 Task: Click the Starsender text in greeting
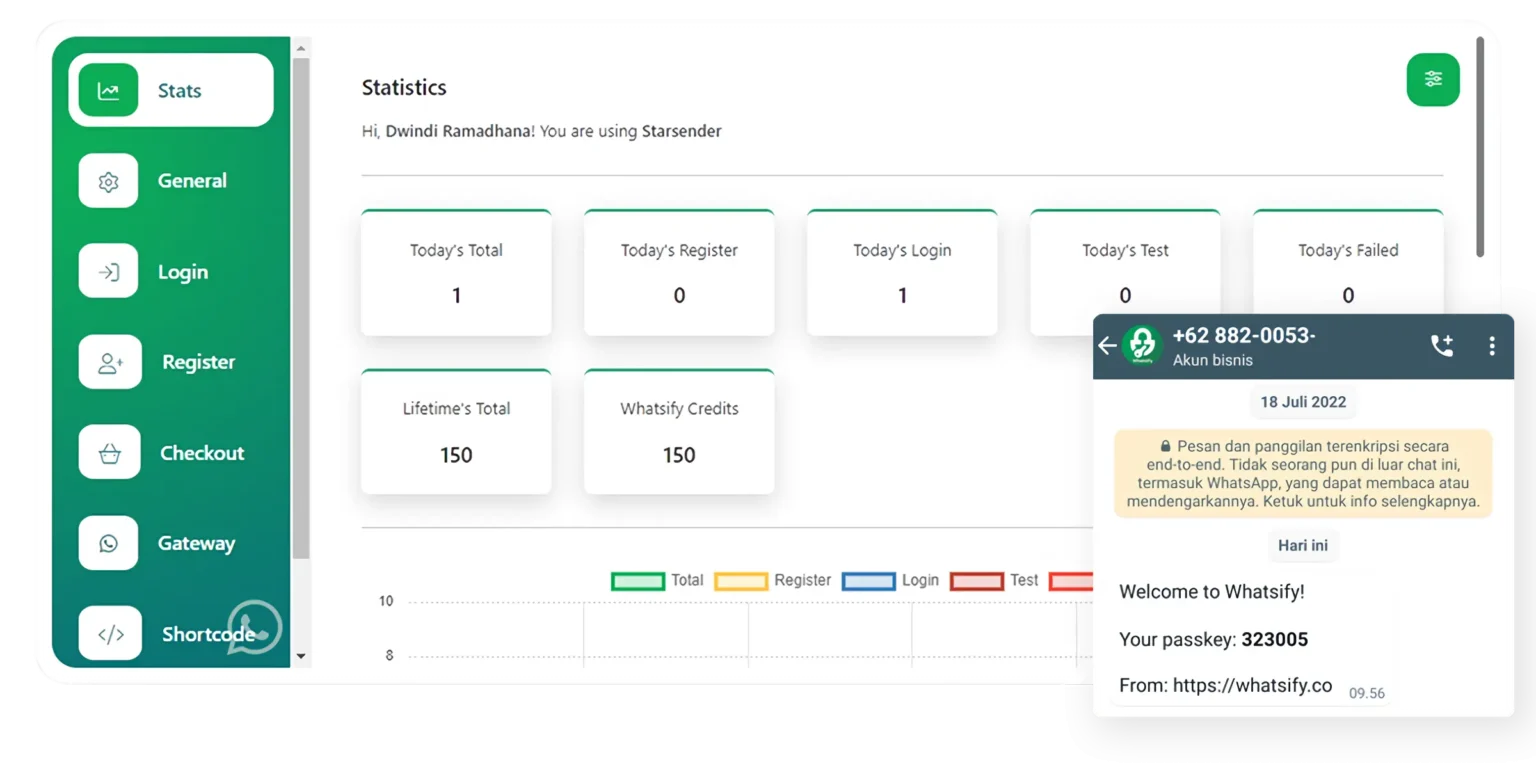tap(681, 131)
